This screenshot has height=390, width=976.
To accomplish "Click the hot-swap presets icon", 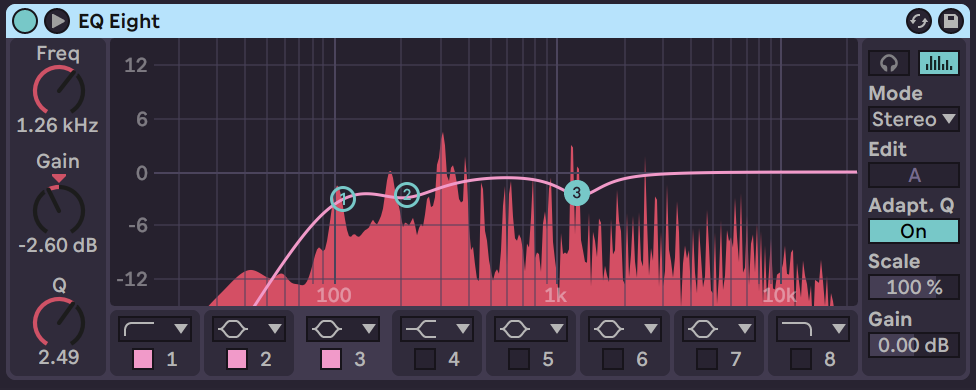I will click(x=919, y=21).
